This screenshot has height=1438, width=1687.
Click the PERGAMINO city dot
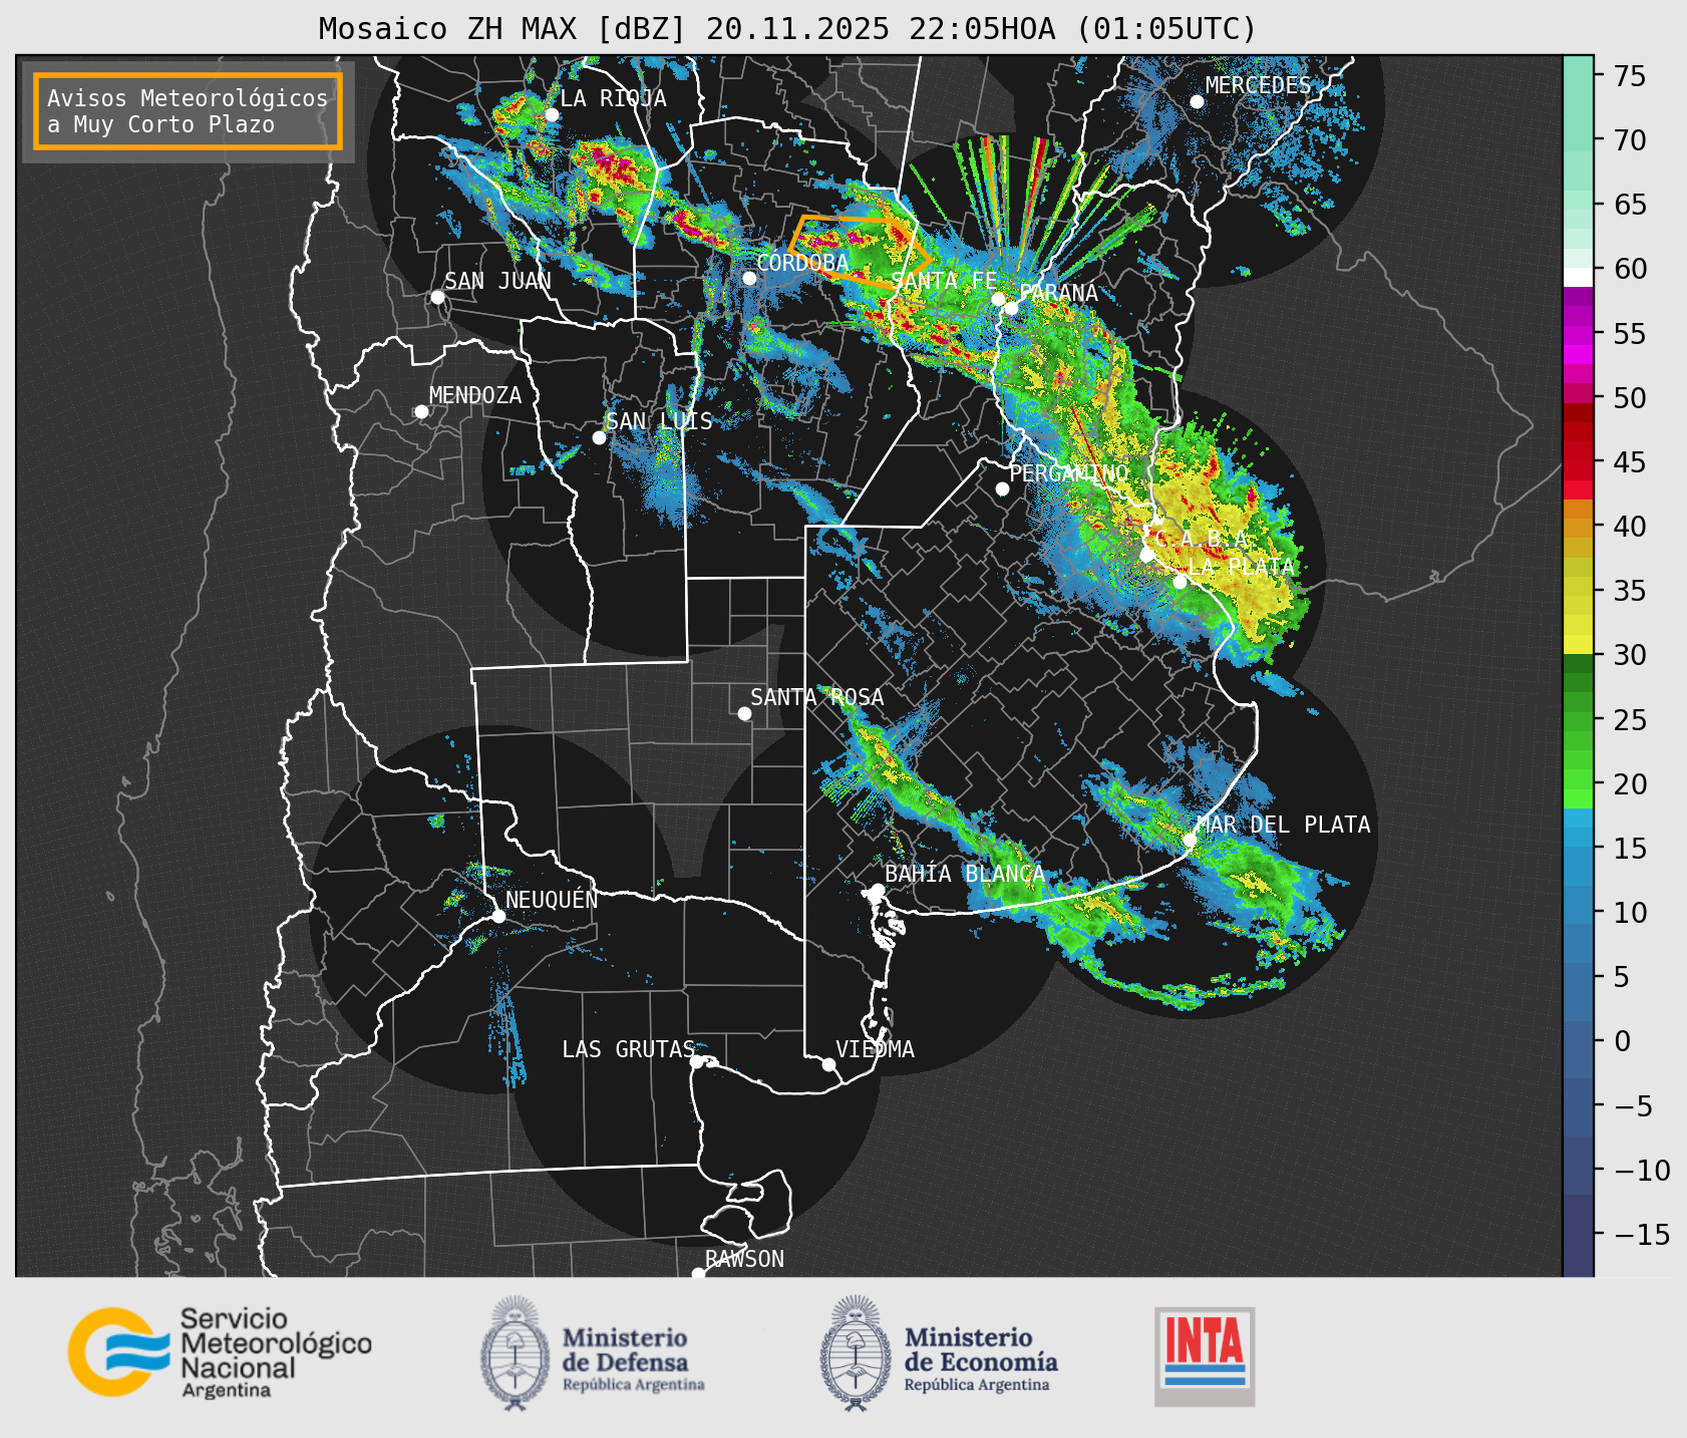1002,489
